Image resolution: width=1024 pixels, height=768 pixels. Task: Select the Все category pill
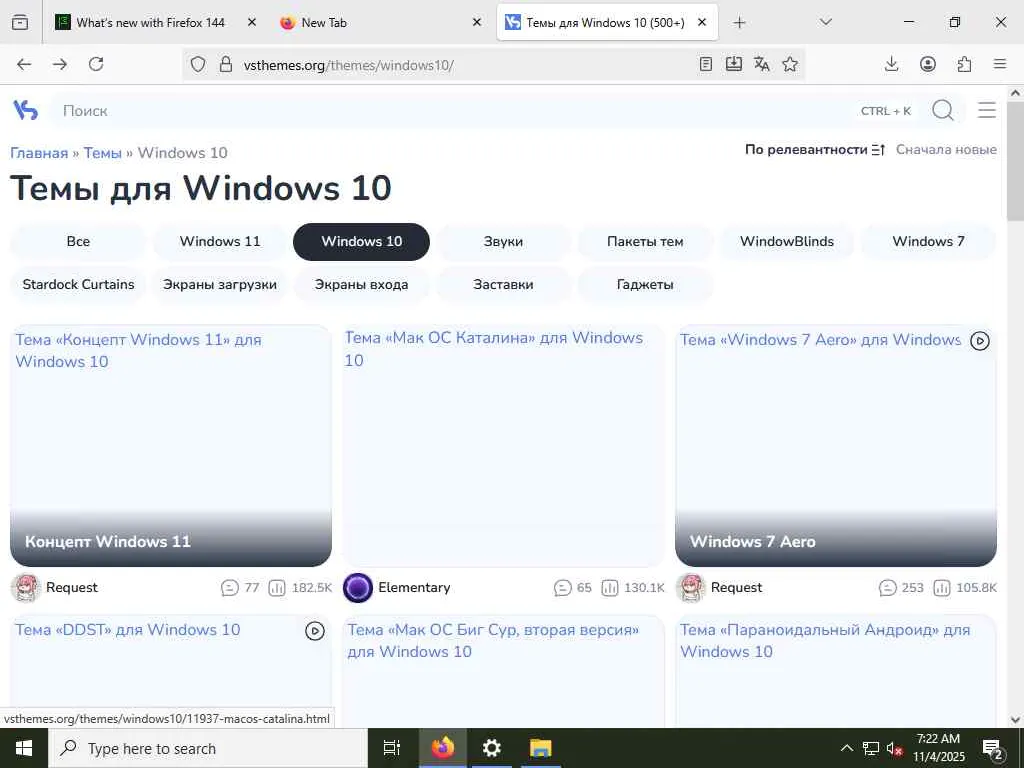(x=78, y=242)
